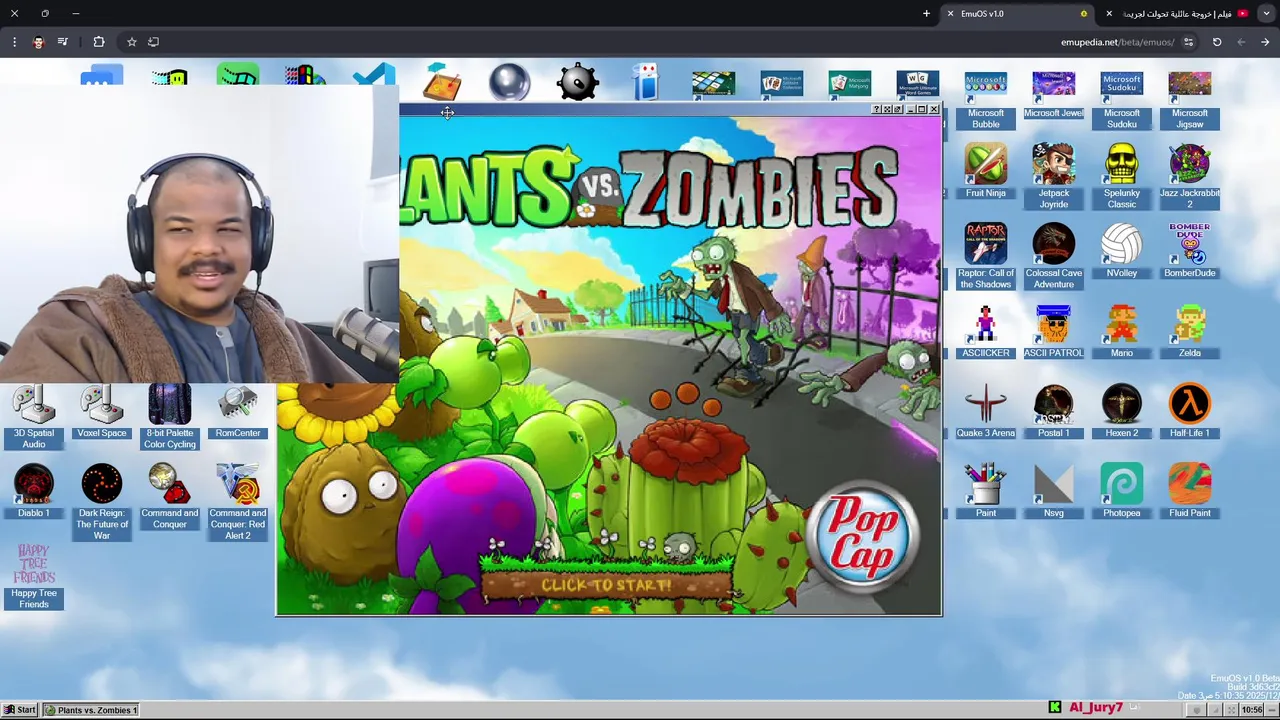Select Plants vs. Zombies 1 taskbar item
1280x720 pixels.
[x=91, y=710]
